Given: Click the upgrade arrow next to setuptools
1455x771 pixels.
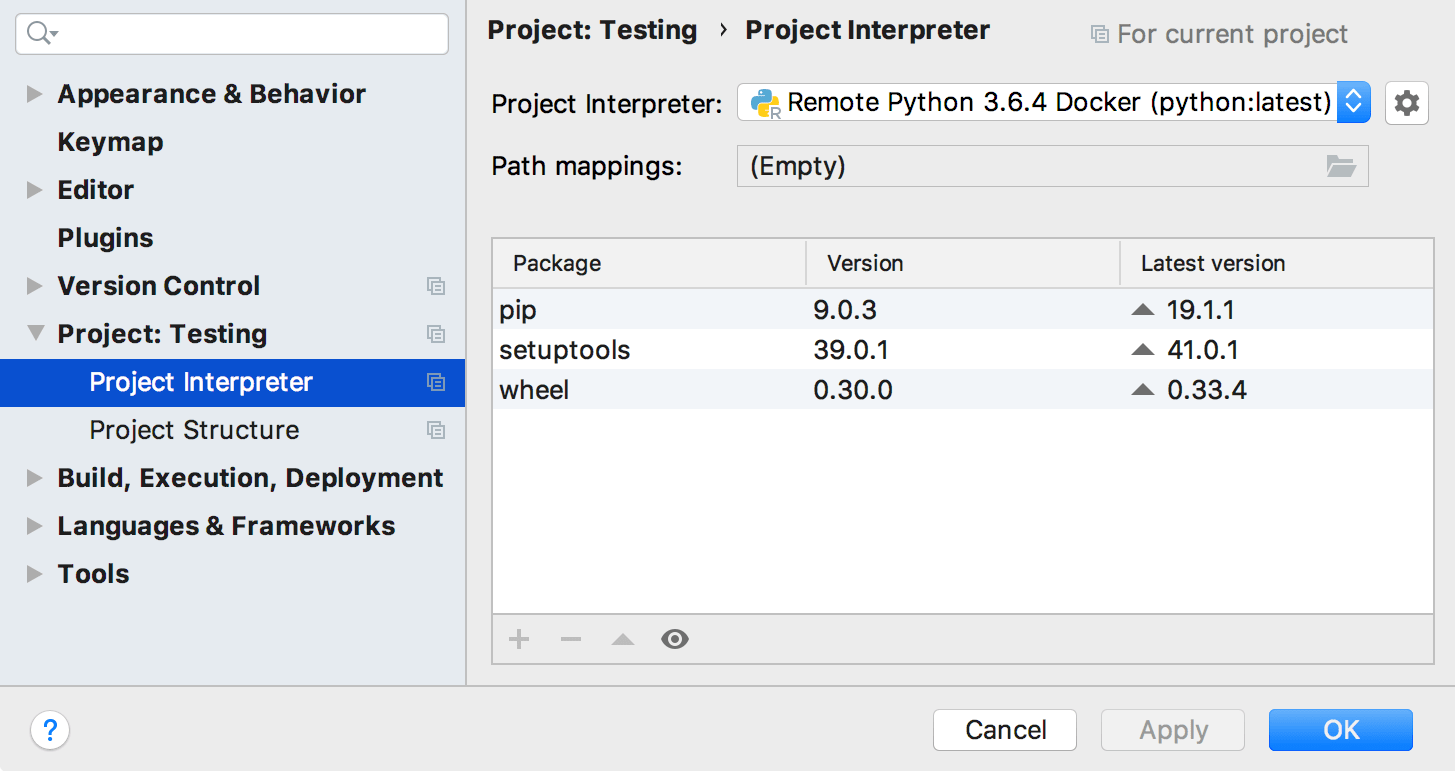Looking at the screenshot, I should [1142, 349].
